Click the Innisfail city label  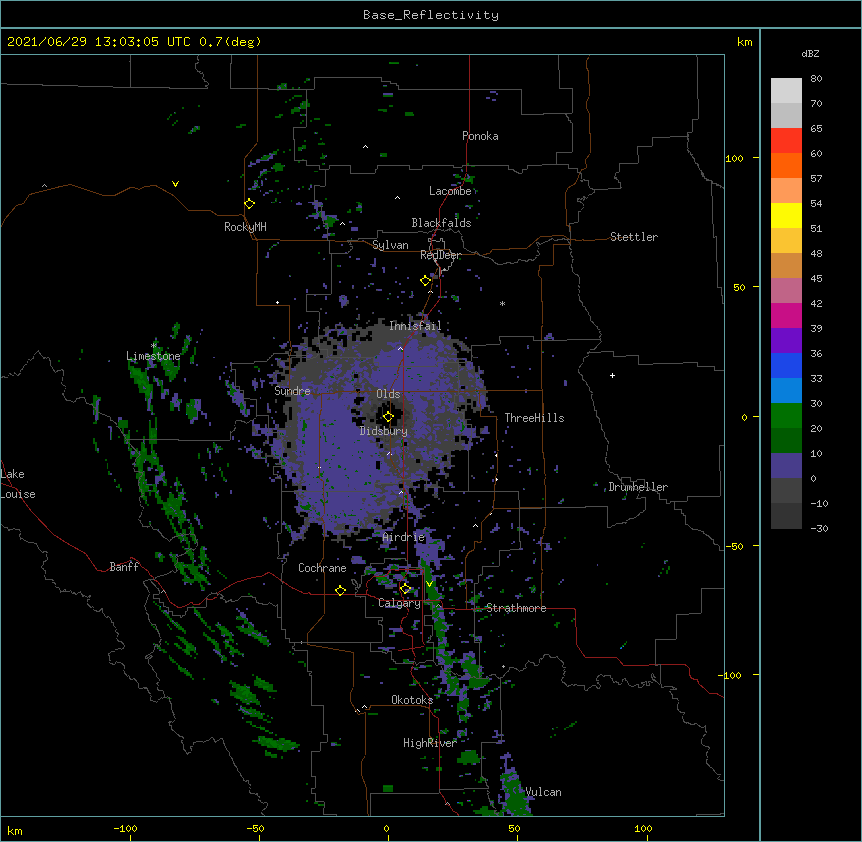coord(415,326)
